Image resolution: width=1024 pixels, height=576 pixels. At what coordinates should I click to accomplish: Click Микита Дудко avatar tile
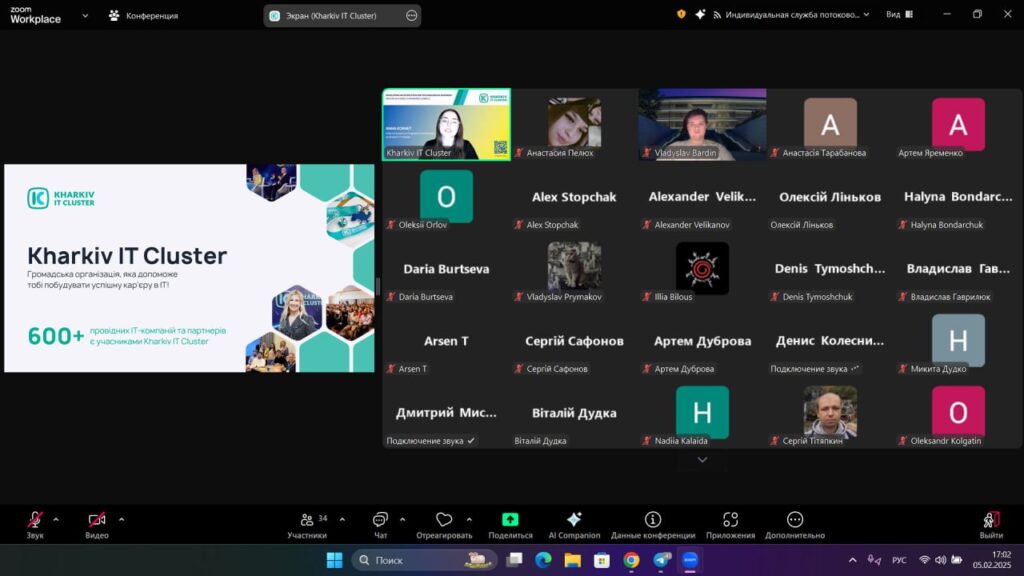pos(958,340)
